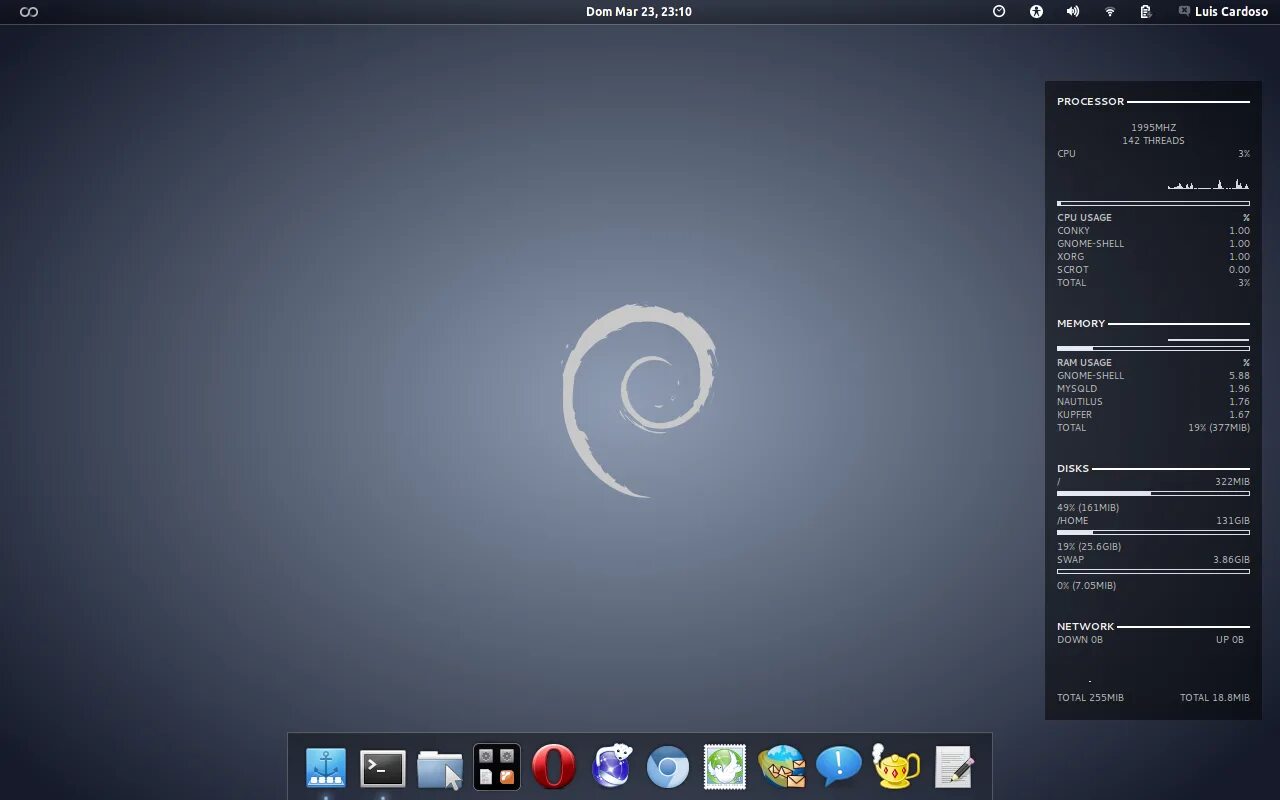This screenshot has width=1280, height=800.
Task: Click the MYSQLD memory row
Action: point(1153,389)
